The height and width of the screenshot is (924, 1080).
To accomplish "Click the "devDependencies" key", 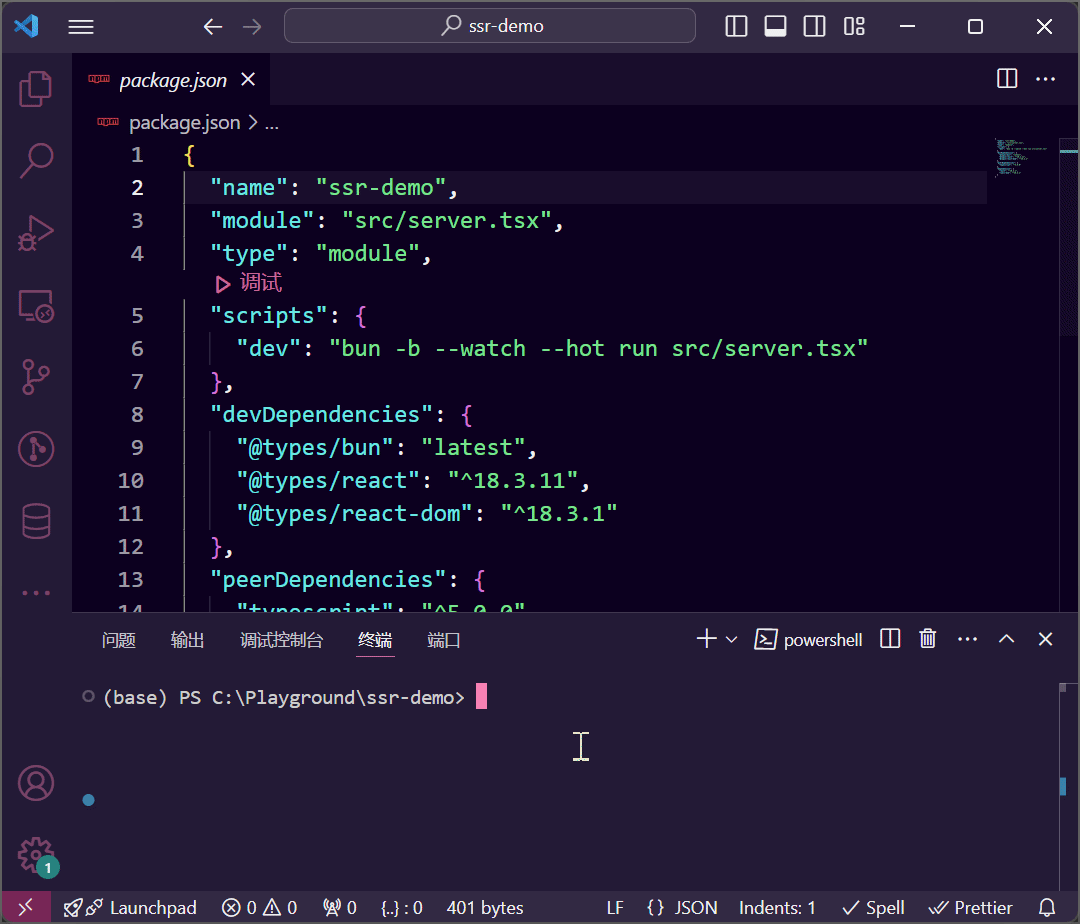I will click(x=321, y=414).
